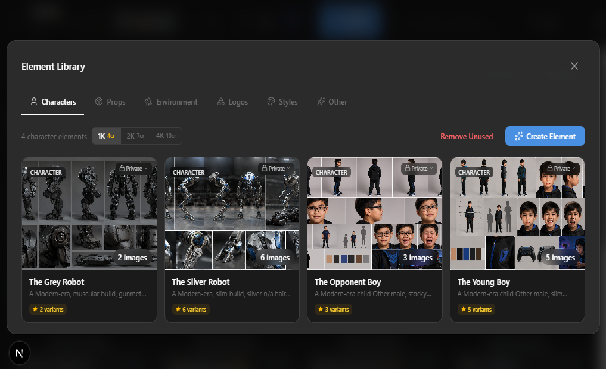Click The Young Boy title text
This screenshot has height=369, width=606.
pos(483,282)
